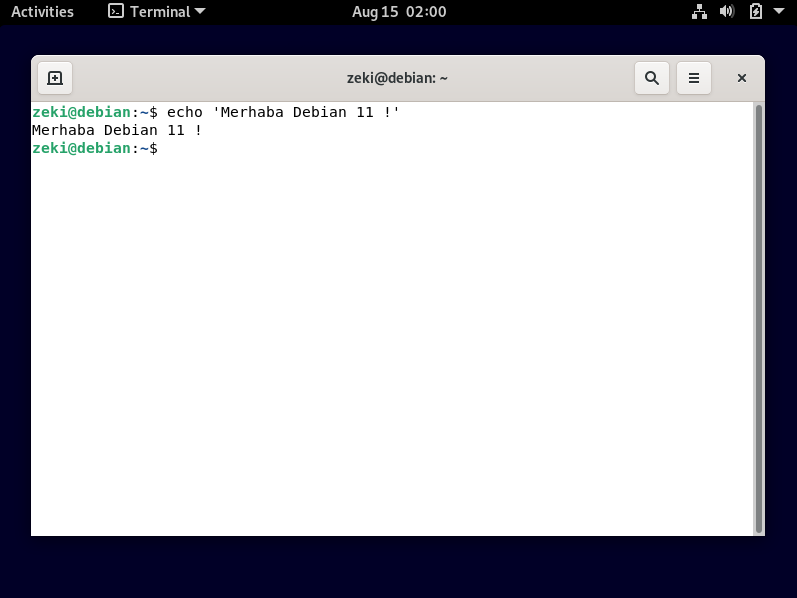Click the Terminal label in top bar
The image size is (797, 598).
coord(160,12)
